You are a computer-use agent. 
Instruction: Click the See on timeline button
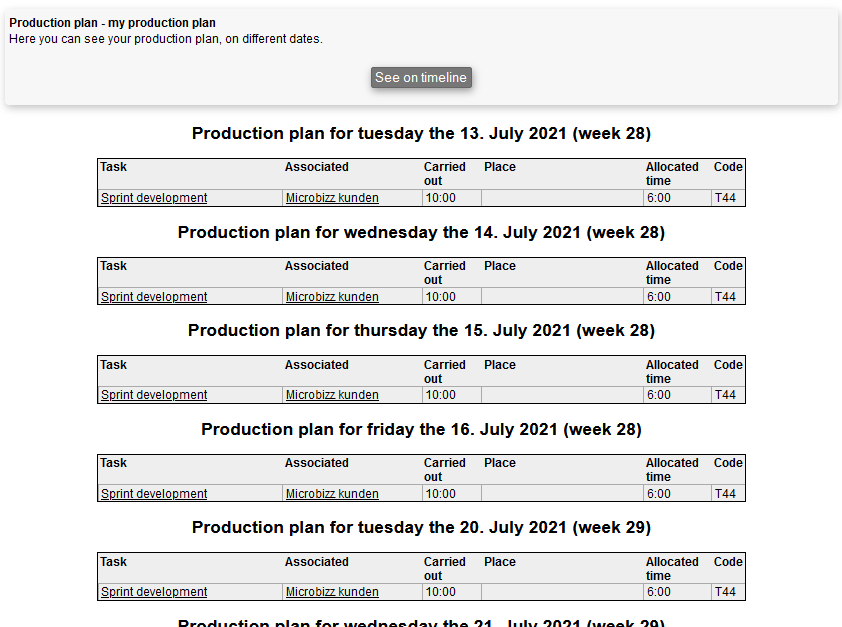pos(420,78)
